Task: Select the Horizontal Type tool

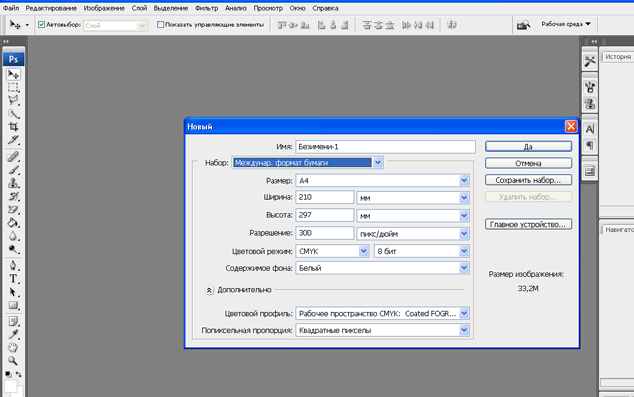Action: [x=13, y=279]
